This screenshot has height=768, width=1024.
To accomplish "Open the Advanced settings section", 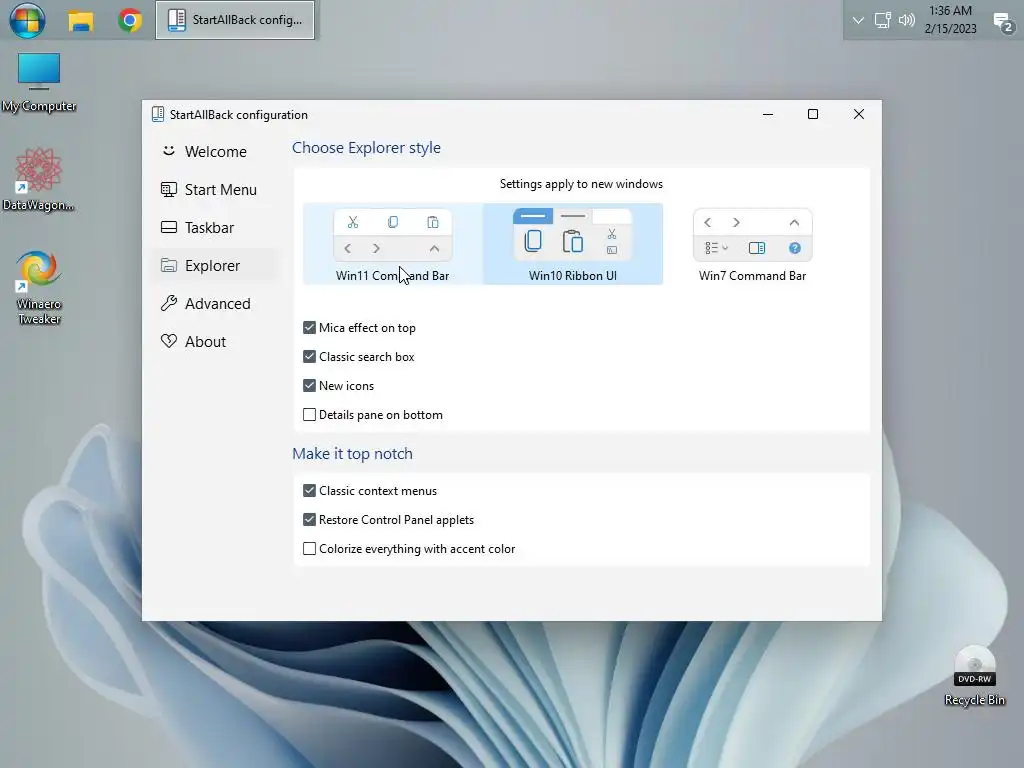I will (215, 304).
